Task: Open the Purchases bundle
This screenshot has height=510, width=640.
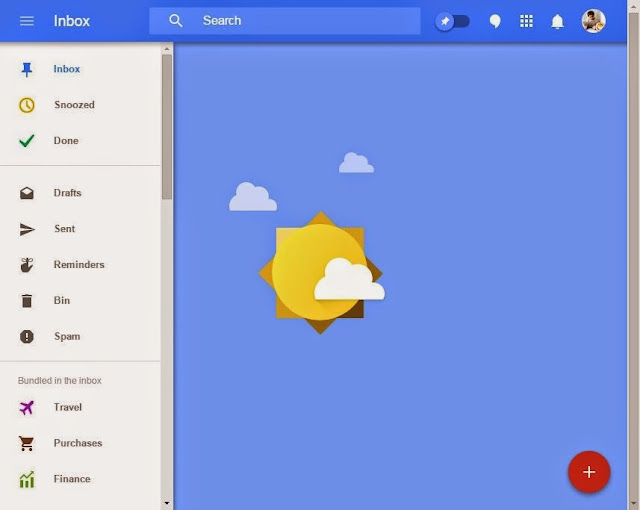Action: (78, 443)
